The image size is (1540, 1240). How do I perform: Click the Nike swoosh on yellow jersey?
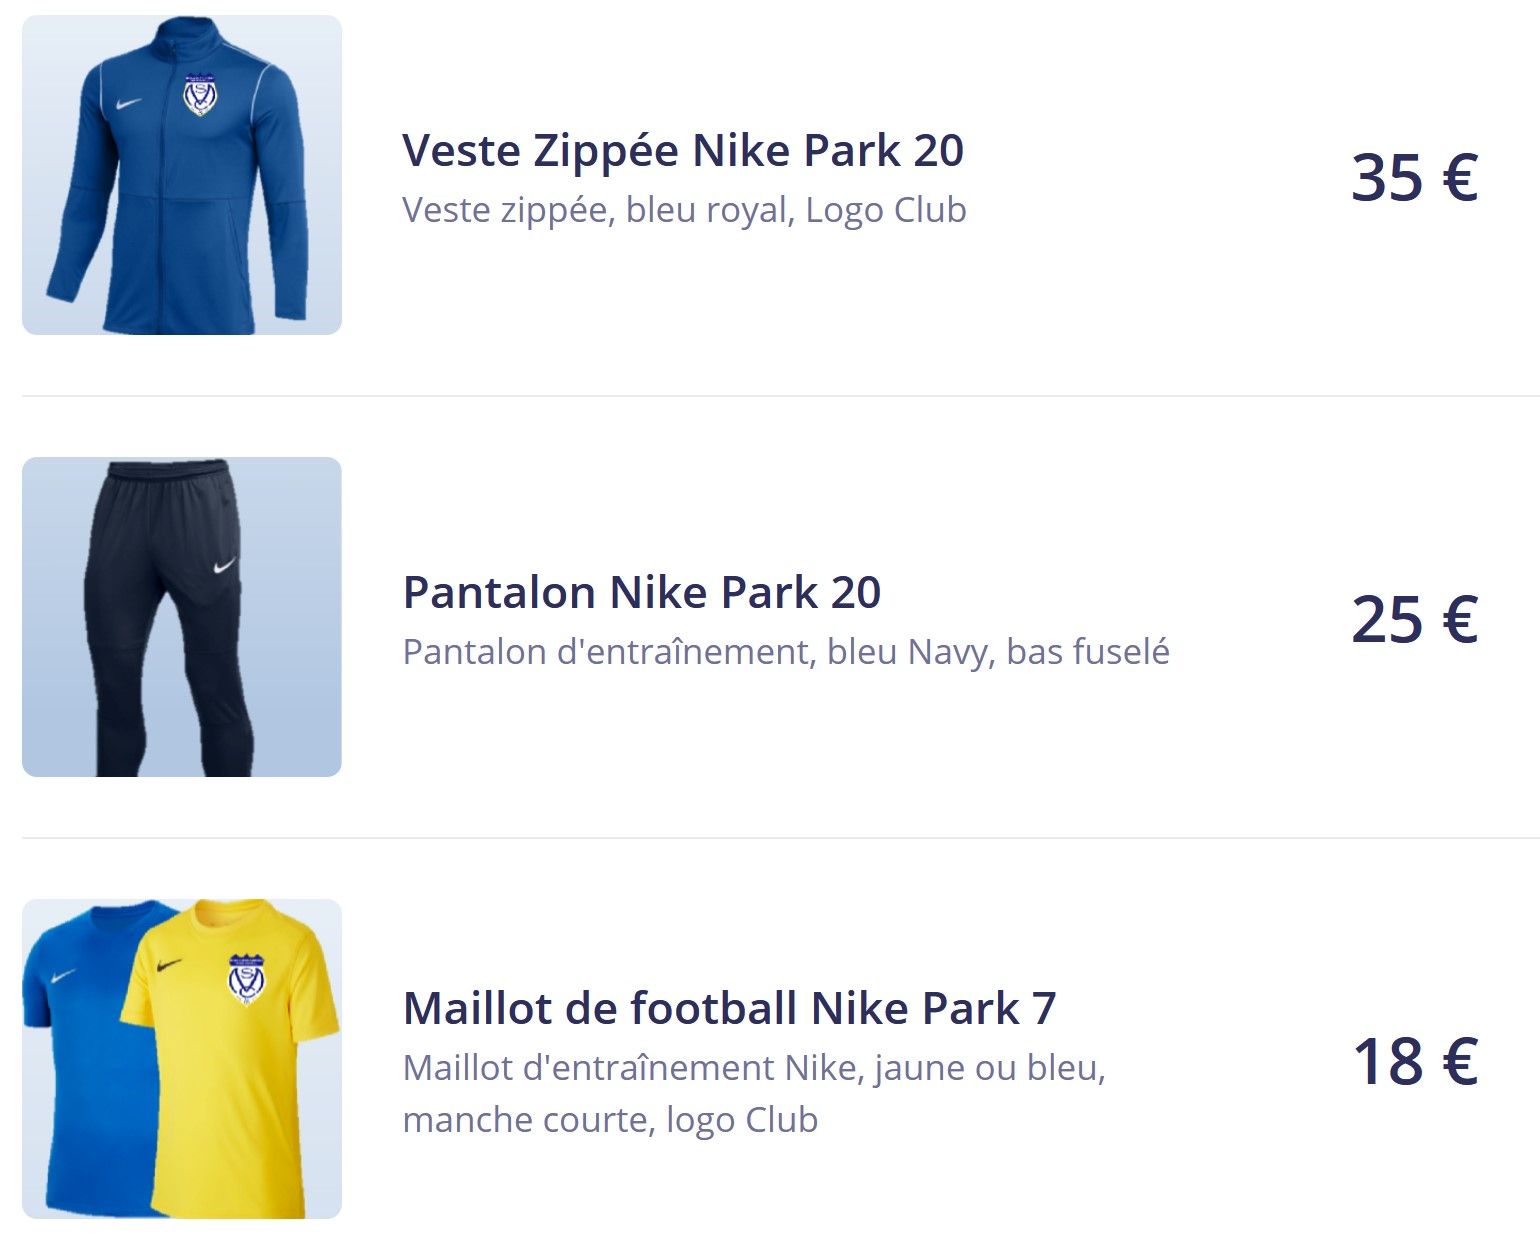(x=169, y=965)
